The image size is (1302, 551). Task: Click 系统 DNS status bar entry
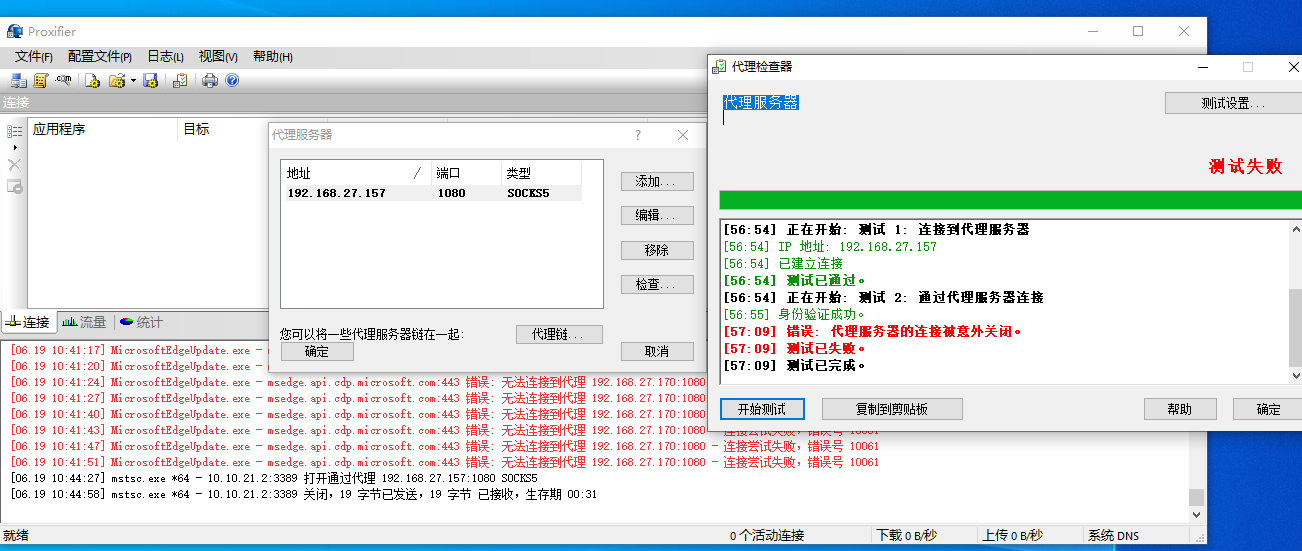(x=1113, y=536)
